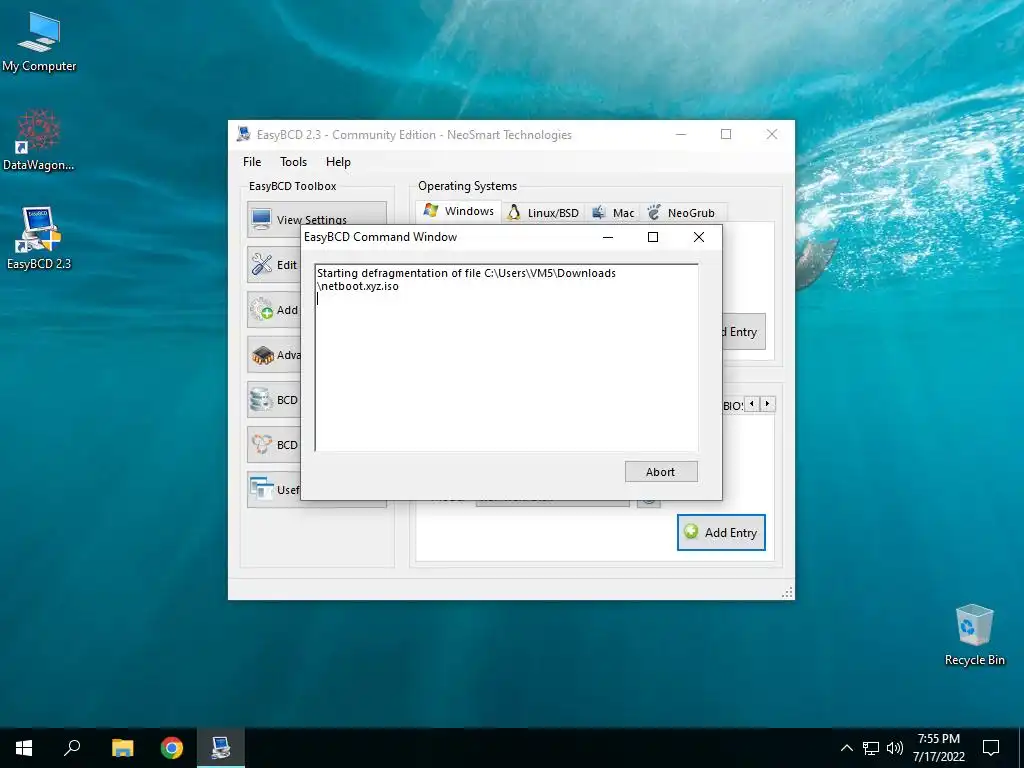Open taskbar search magnifier
Screen dimensions: 1024x768
[72, 748]
